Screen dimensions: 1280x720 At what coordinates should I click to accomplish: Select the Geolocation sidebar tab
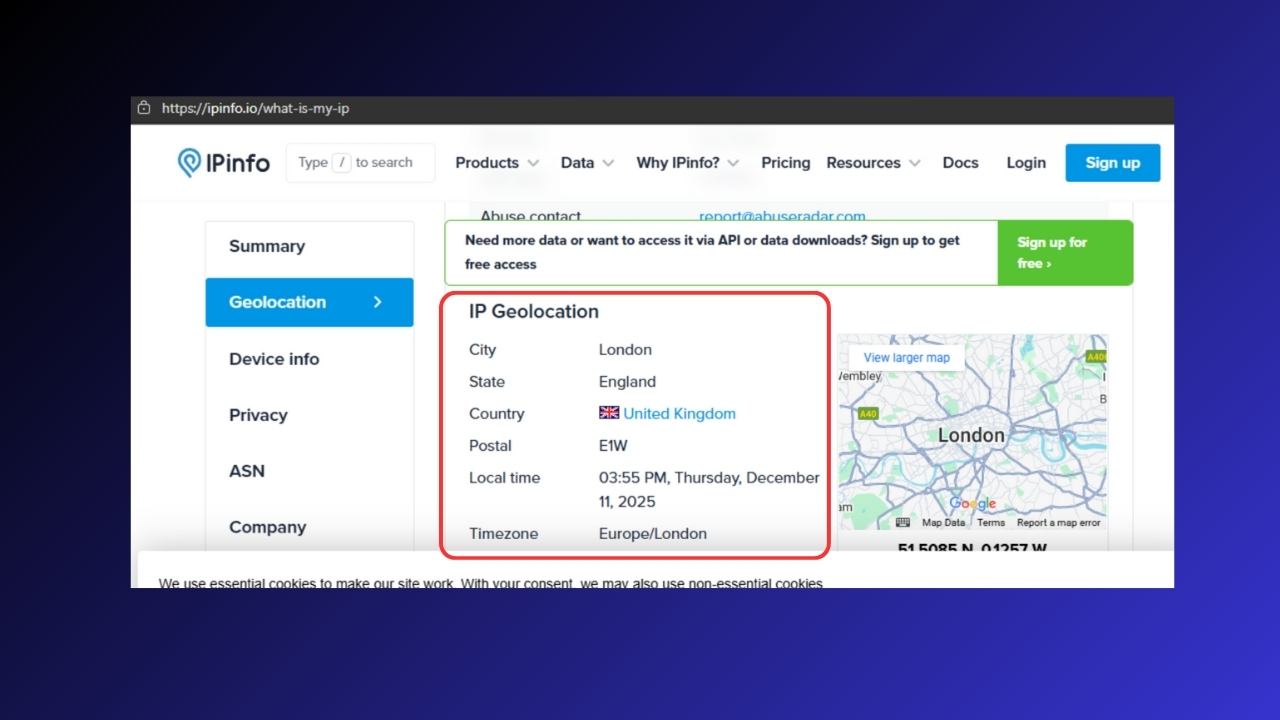(x=309, y=302)
